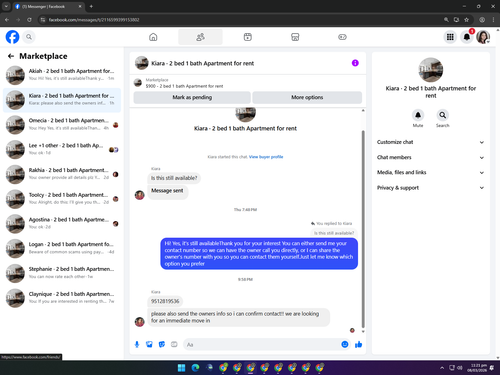Viewport: 500px width, 375px height.
Task: Show hidden system tray icons chevron
Action: (442, 368)
